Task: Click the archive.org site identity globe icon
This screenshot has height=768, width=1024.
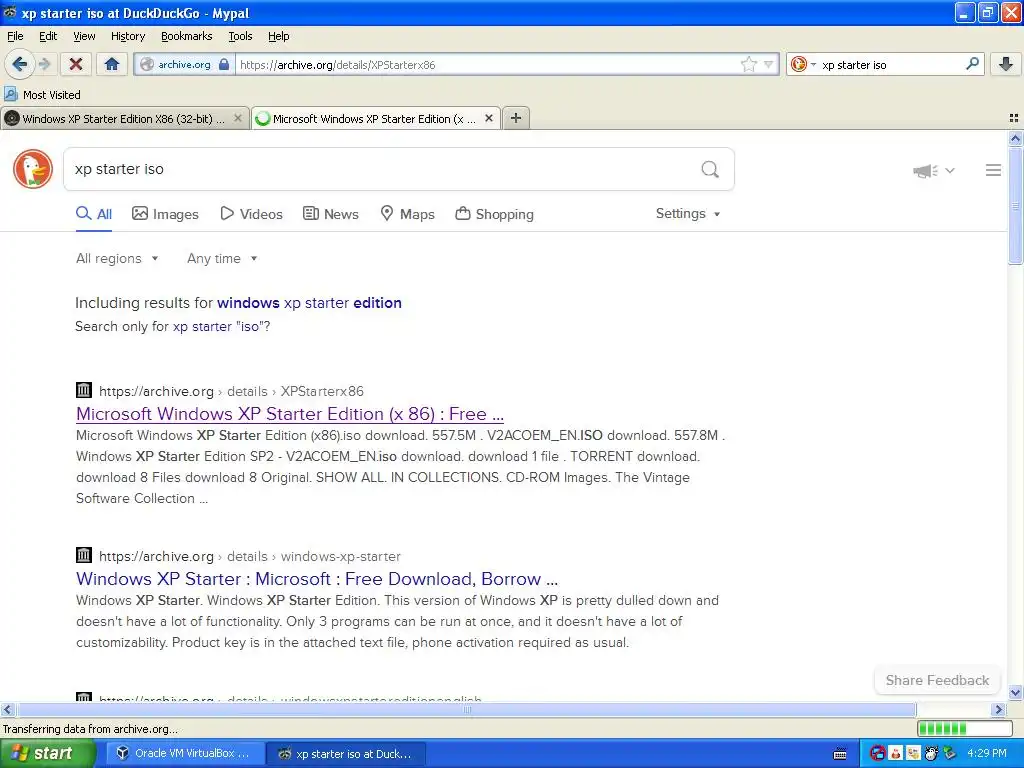Action: coord(147,64)
